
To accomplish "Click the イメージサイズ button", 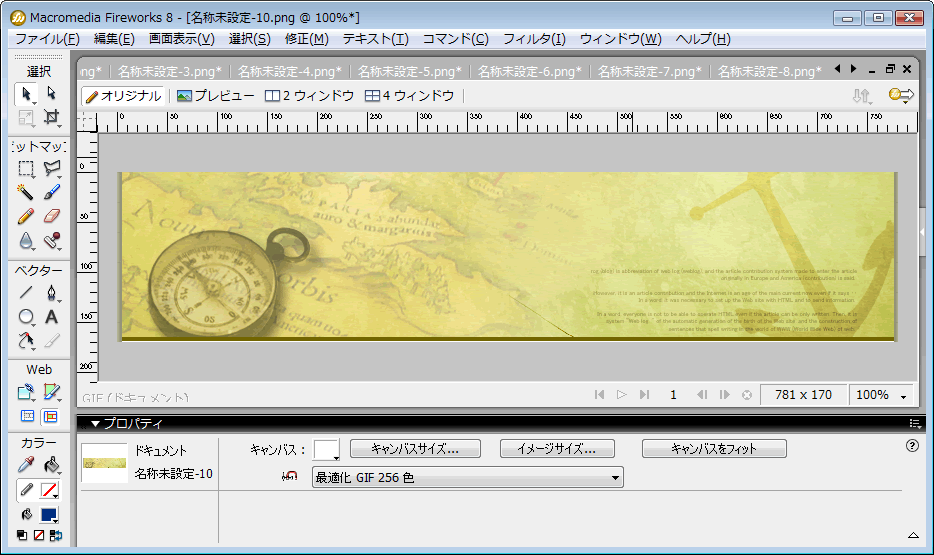I will pos(557,449).
